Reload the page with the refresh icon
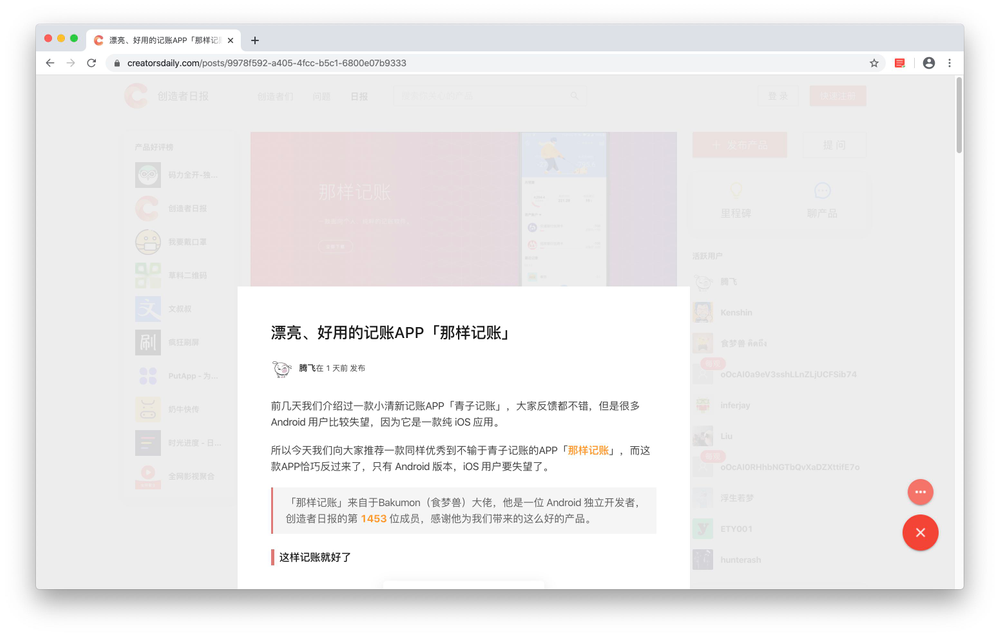The width and height of the screenshot is (1000, 637). click(x=91, y=63)
